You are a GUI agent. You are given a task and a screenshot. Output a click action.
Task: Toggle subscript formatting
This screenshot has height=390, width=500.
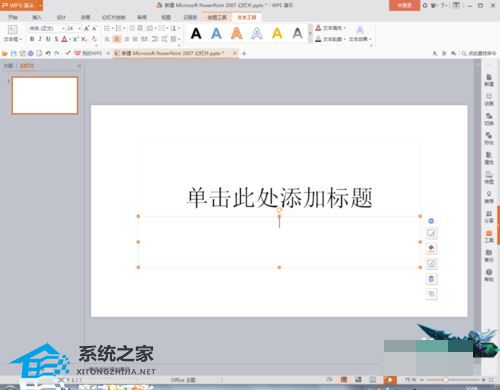84,39
